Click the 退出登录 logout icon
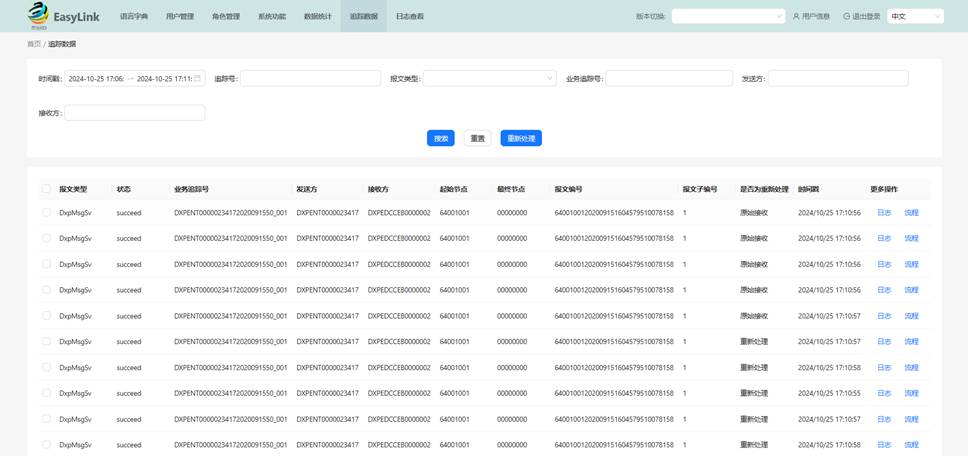 click(x=847, y=17)
